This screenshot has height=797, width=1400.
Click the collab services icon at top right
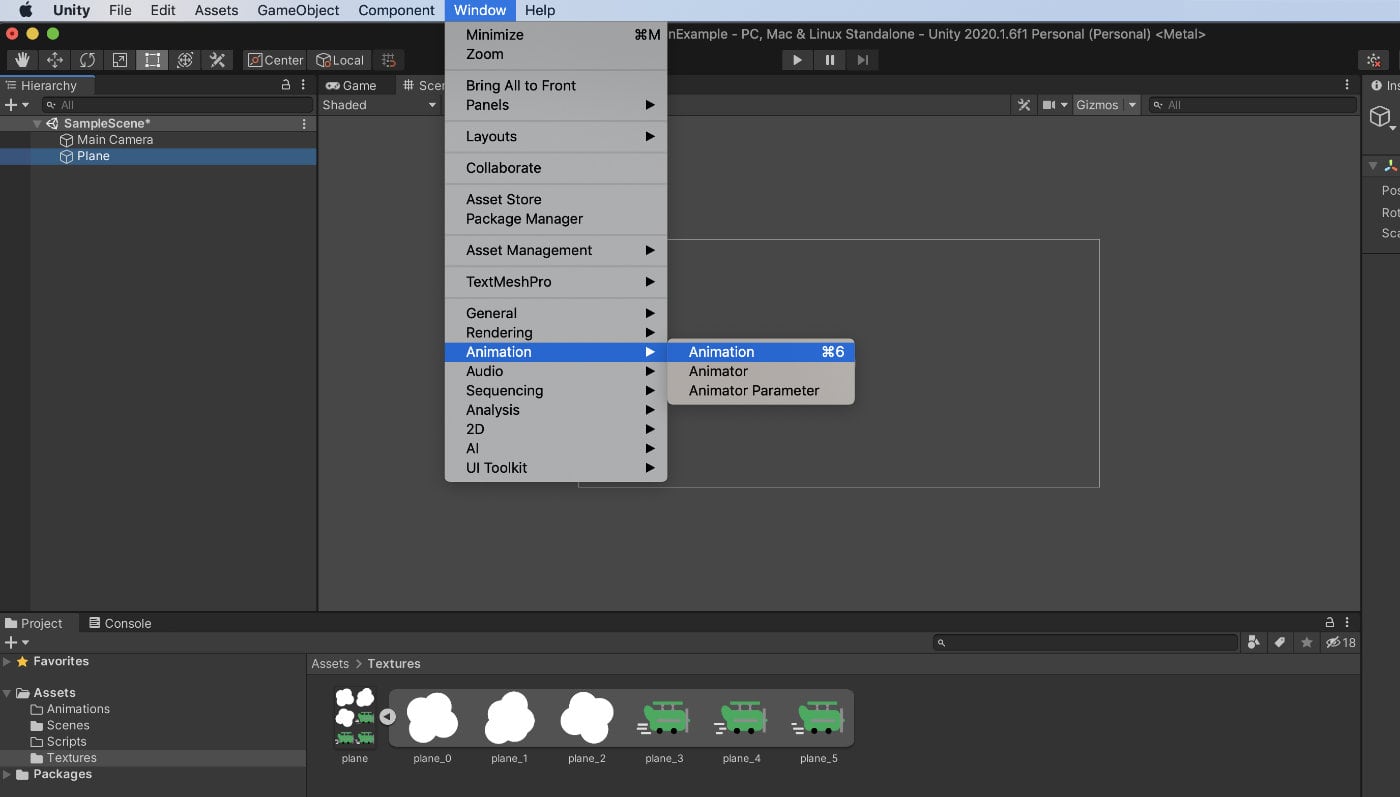click(x=1374, y=60)
